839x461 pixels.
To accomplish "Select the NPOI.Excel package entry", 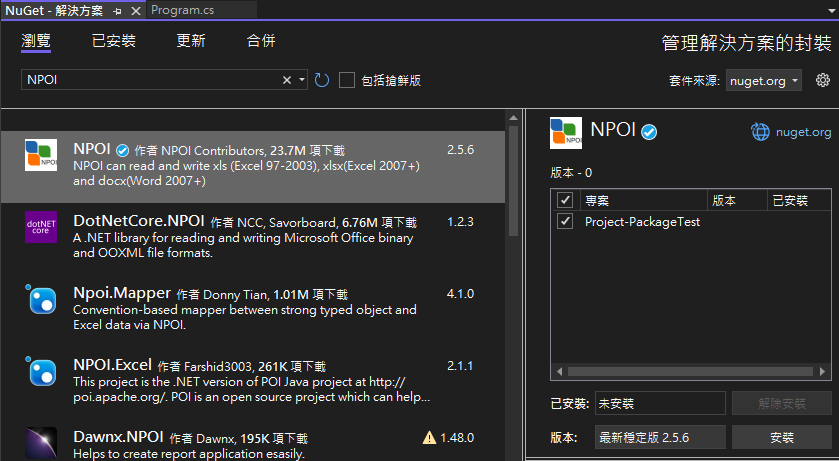I will [253, 381].
